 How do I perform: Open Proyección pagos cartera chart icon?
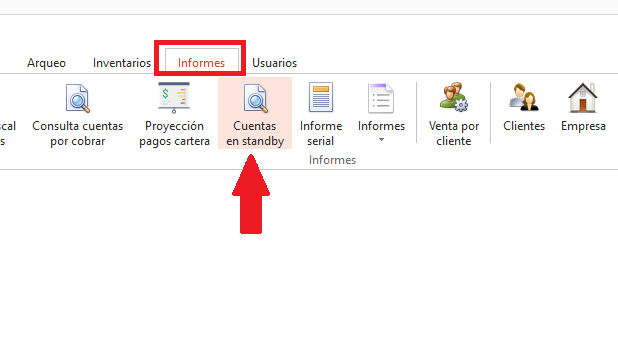tap(174, 97)
